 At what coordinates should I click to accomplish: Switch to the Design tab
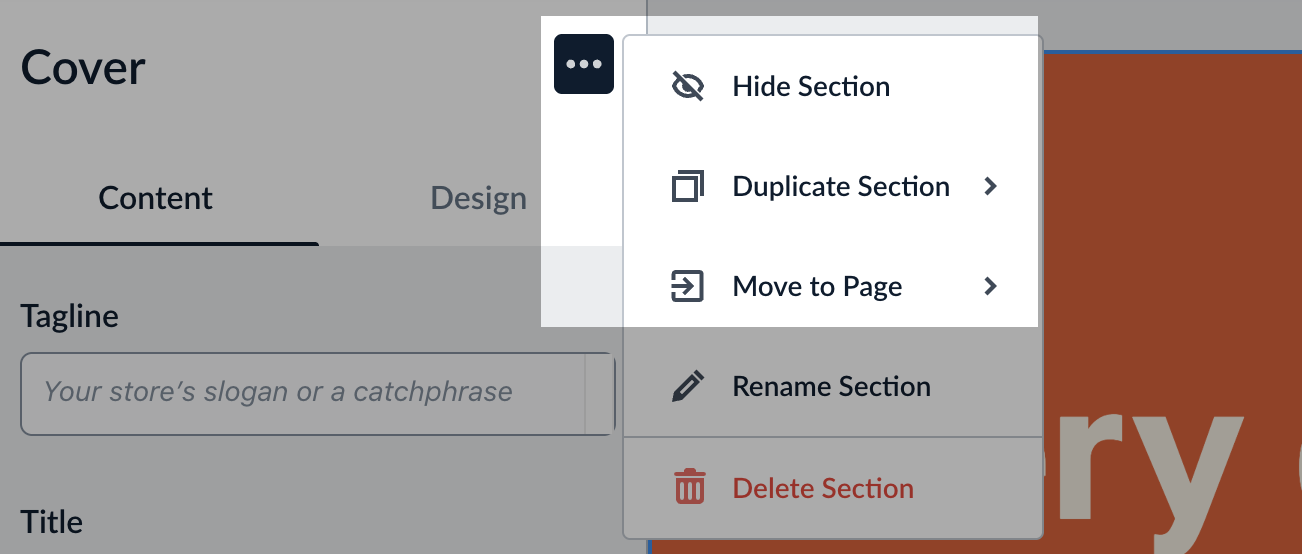[x=478, y=198]
